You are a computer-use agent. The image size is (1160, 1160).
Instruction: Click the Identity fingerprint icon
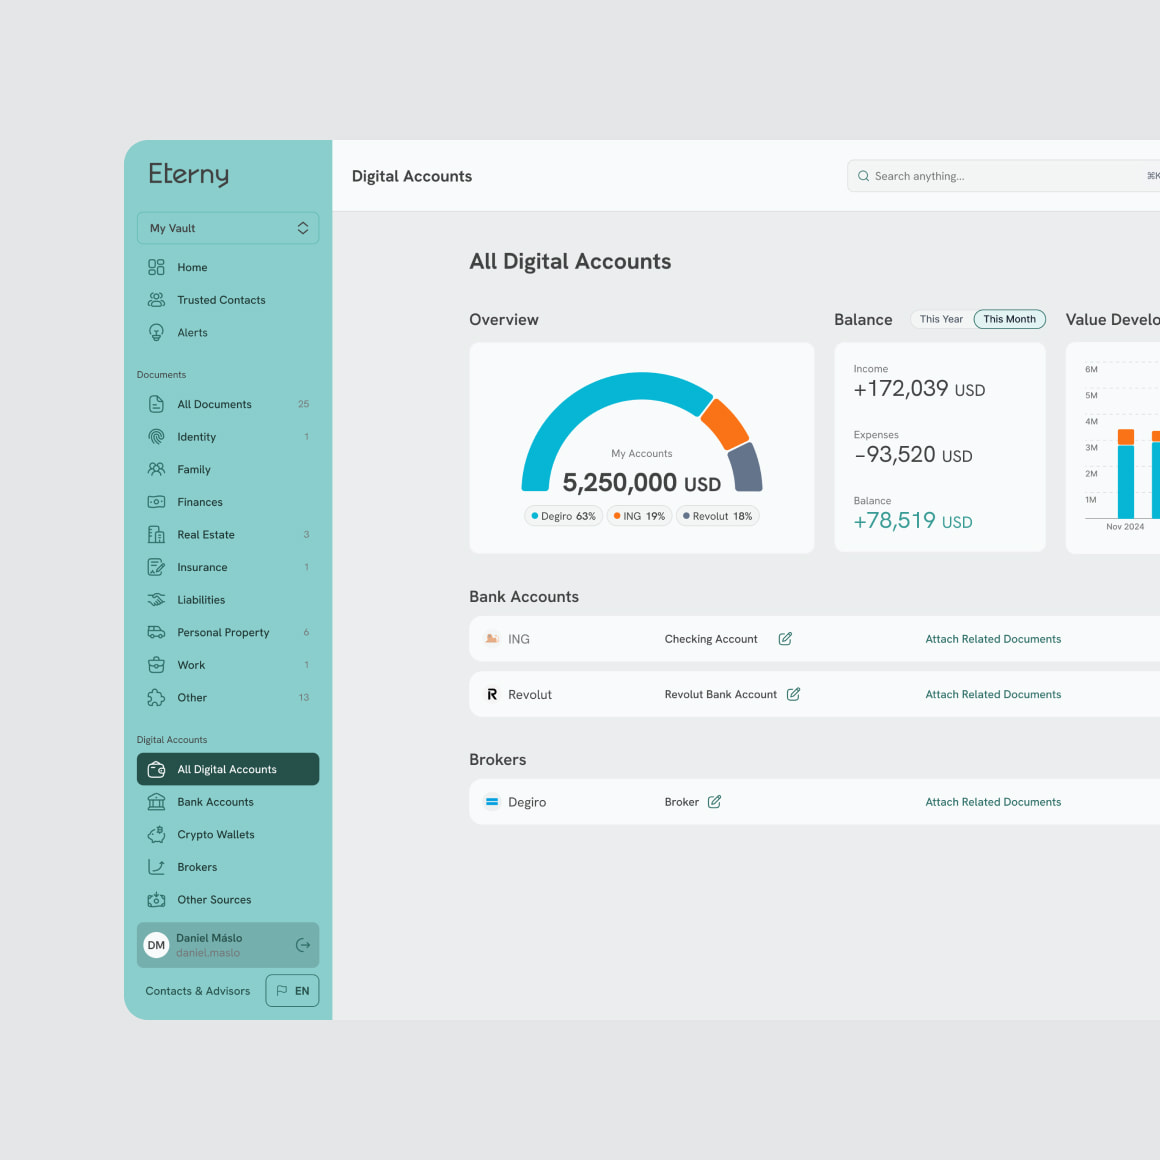[156, 436]
